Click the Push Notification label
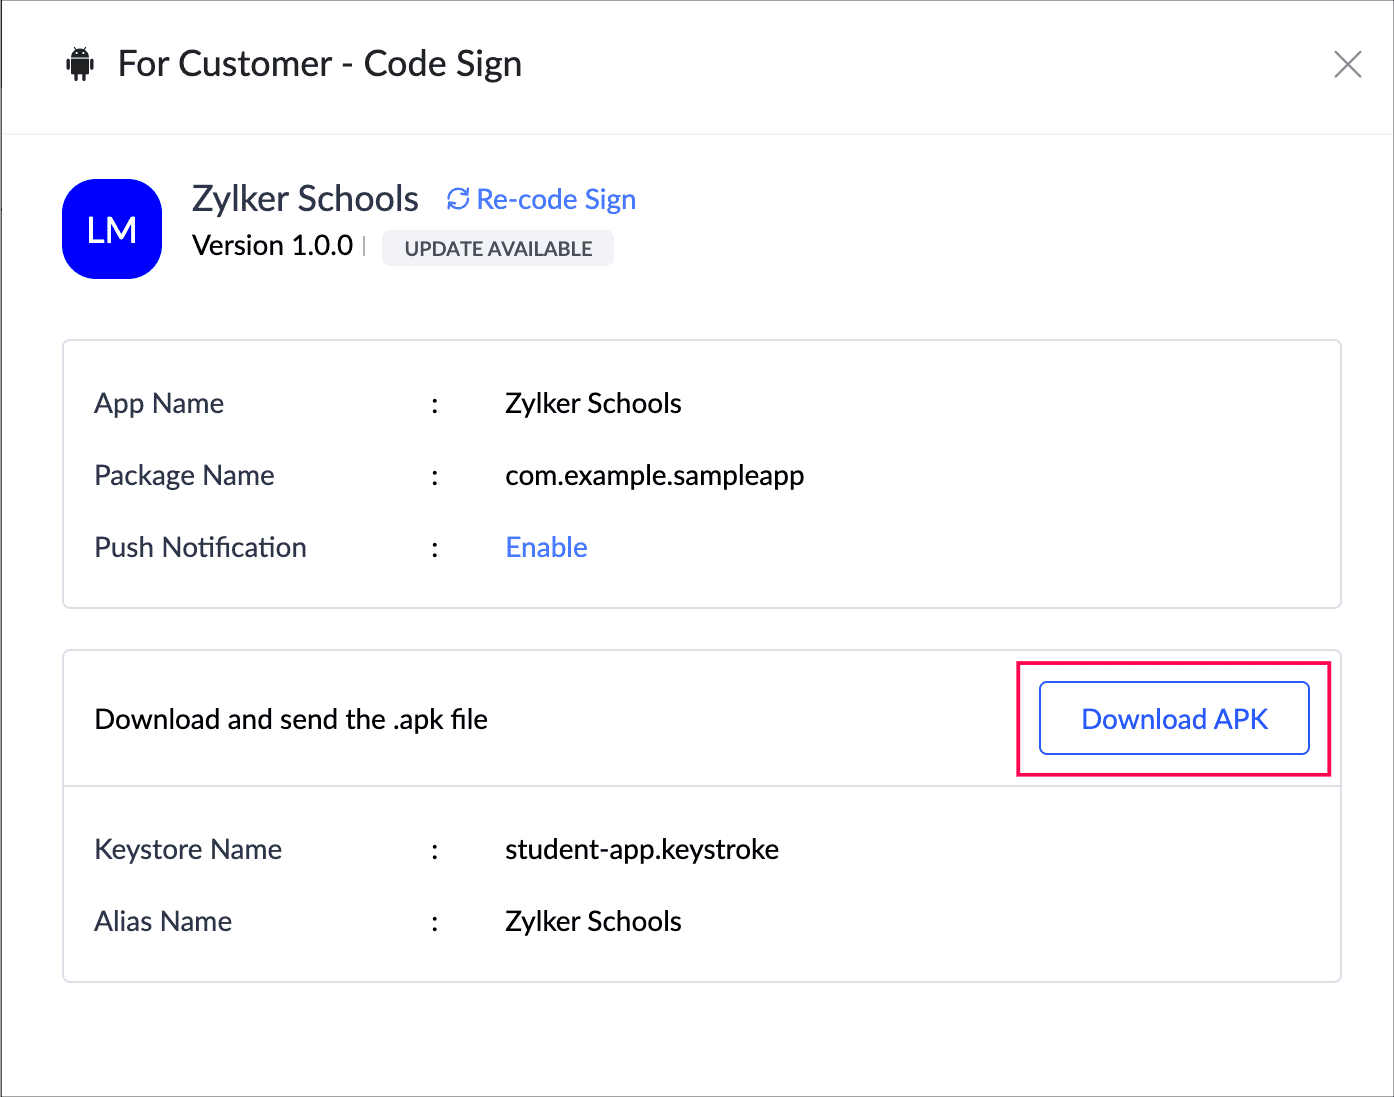Viewport: 1394px width, 1097px height. (x=200, y=547)
